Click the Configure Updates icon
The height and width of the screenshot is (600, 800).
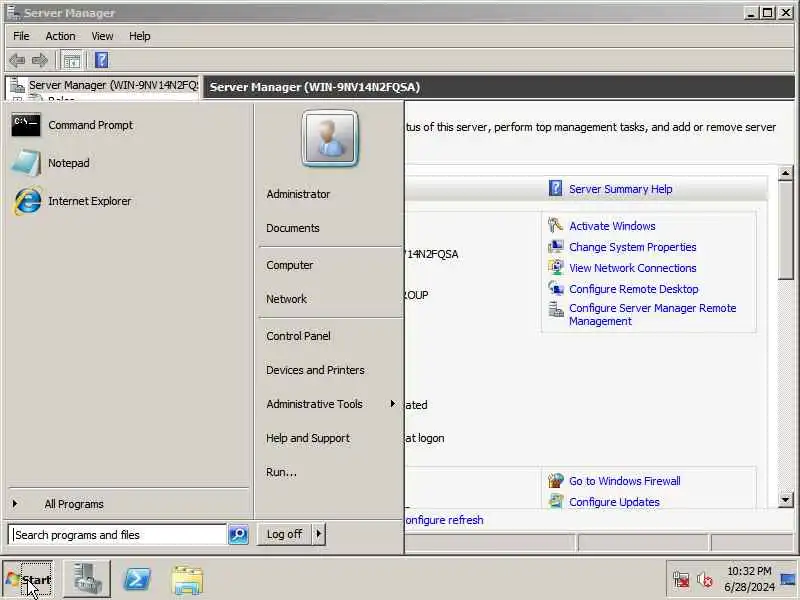(555, 501)
